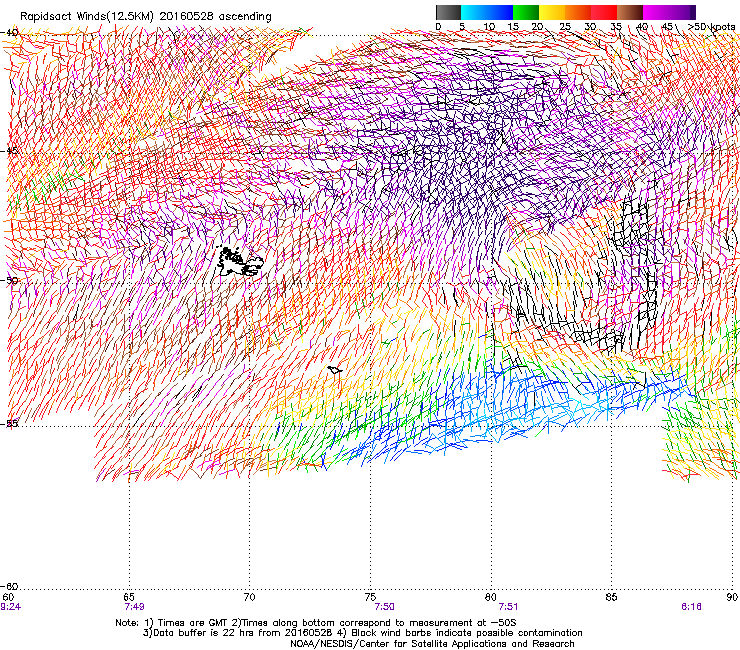Click the "90" longitude axis label
This screenshot has width=740, height=650.
pyautogui.click(x=732, y=597)
